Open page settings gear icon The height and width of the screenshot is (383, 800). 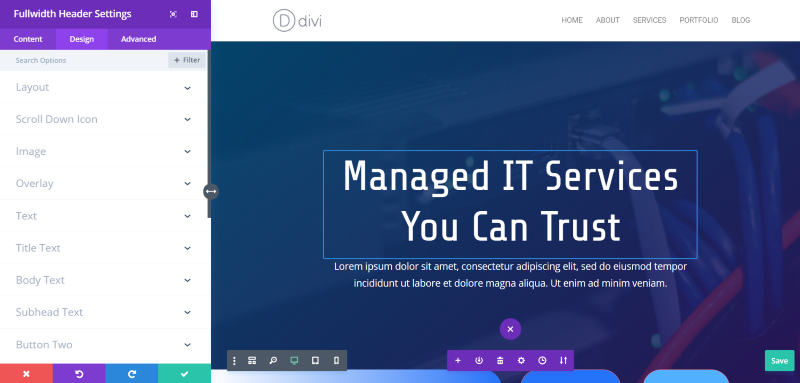(x=521, y=361)
